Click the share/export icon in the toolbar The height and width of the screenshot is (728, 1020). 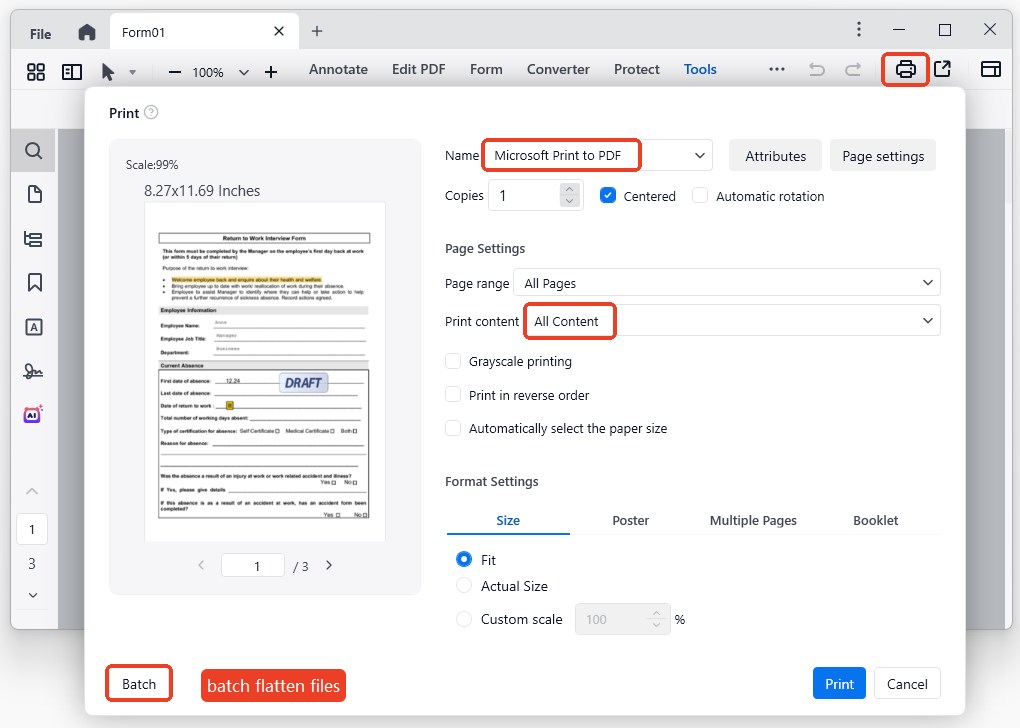[x=942, y=70]
